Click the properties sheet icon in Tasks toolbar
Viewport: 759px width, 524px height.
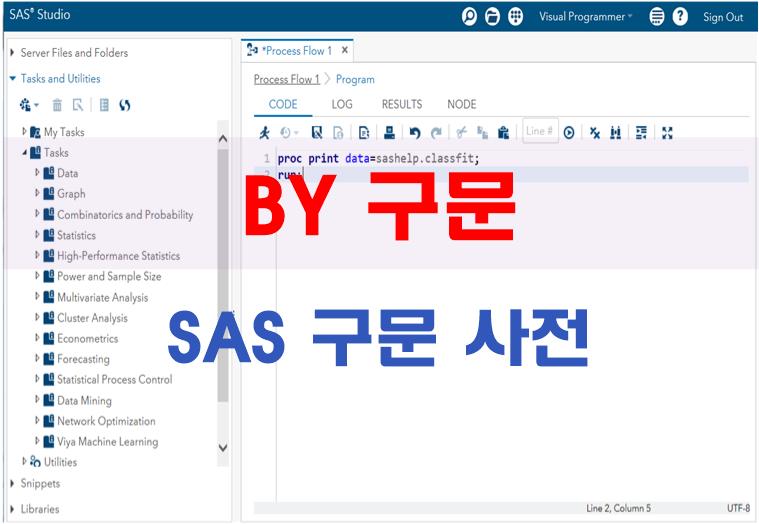104,105
